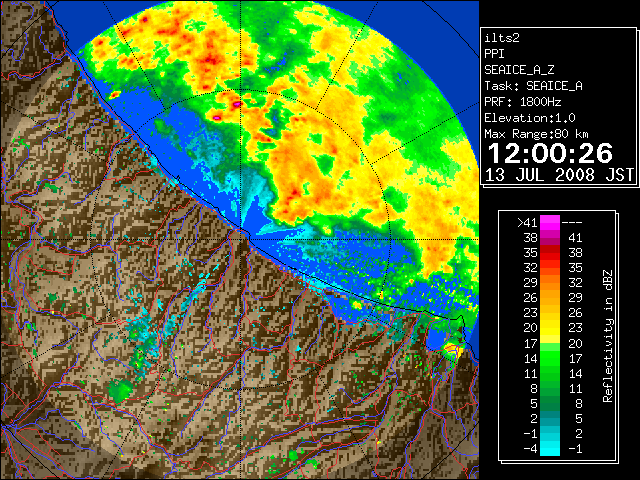Click the 'SEAICE_A_Z' product name
Viewport: 640px width, 480px height.
pyautogui.click(x=519, y=70)
